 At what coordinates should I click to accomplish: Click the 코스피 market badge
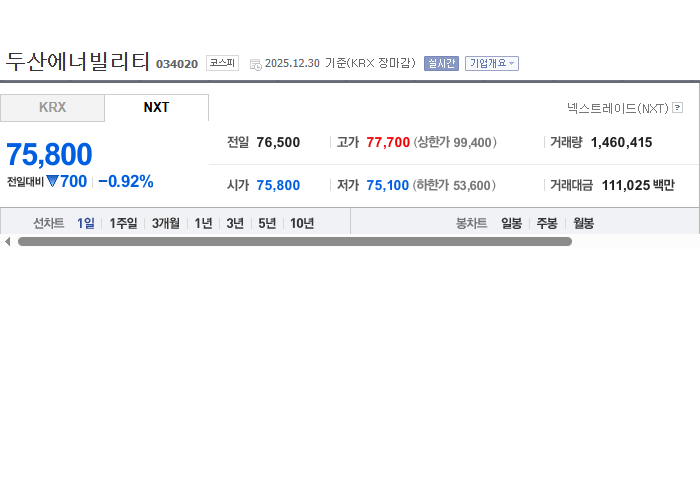tap(222, 63)
